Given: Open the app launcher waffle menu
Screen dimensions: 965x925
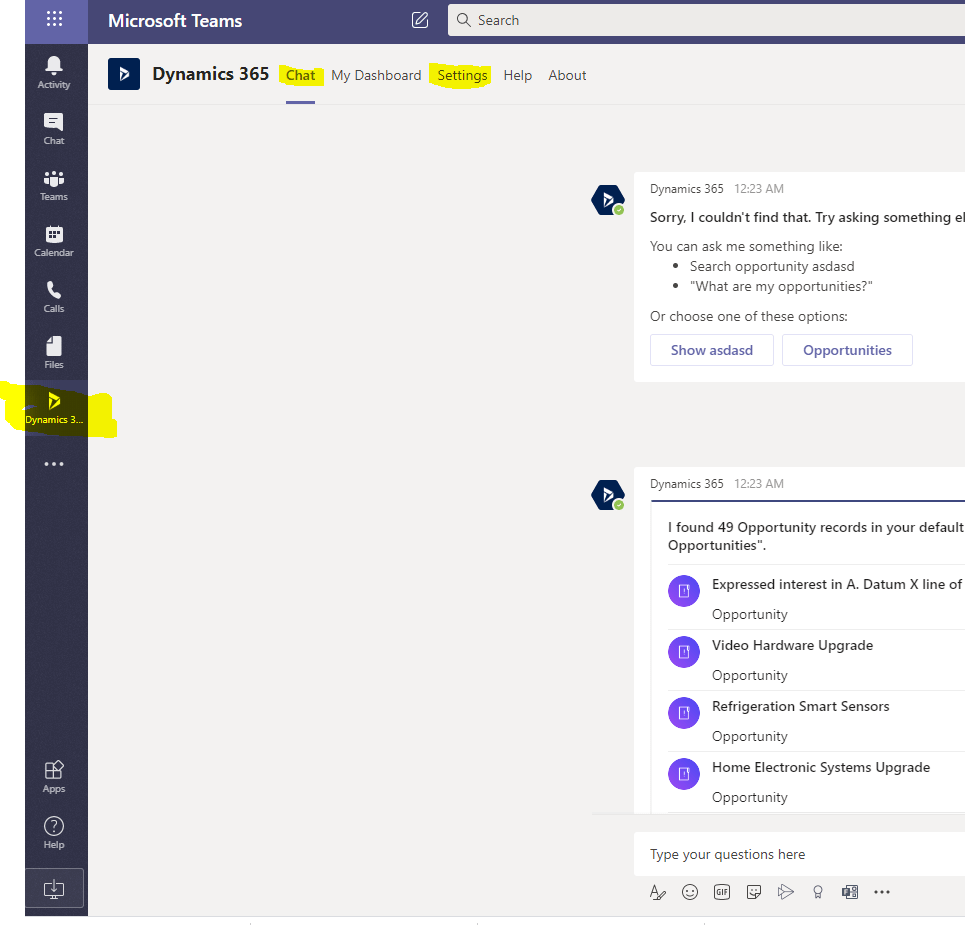Looking at the screenshot, I should point(54,19).
